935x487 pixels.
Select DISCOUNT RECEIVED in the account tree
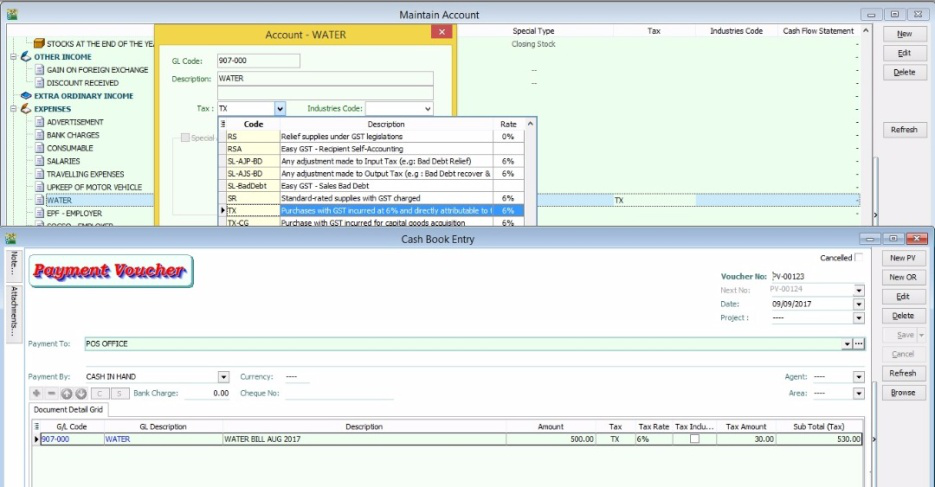coord(82,83)
